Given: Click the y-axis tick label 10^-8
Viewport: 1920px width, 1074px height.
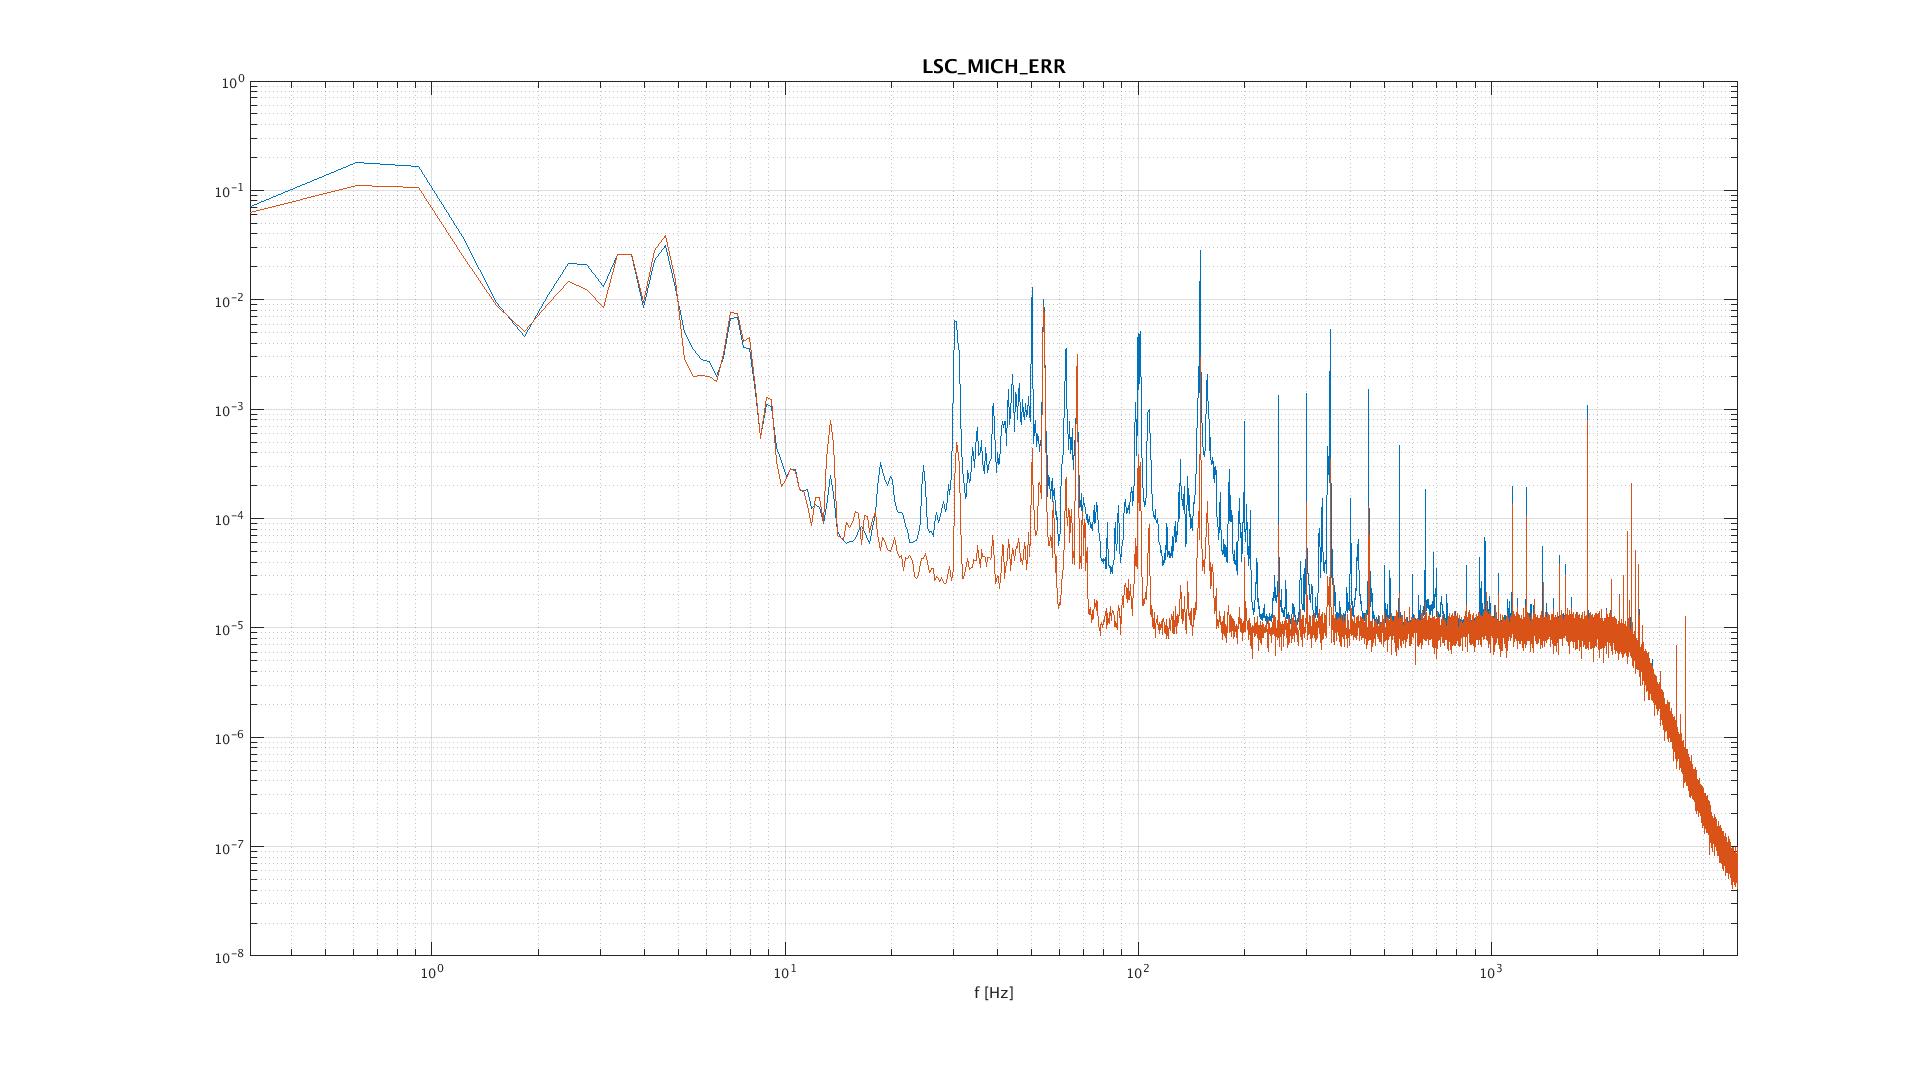Looking at the screenshot, I should 231,957.
